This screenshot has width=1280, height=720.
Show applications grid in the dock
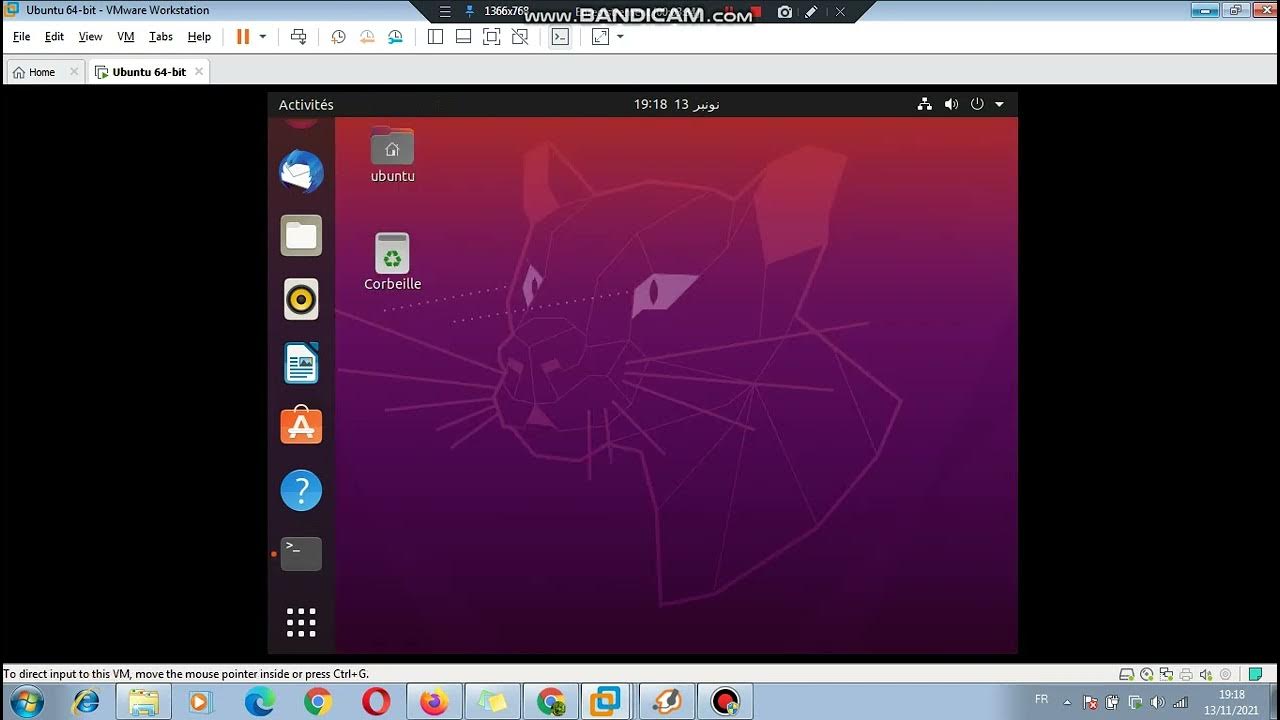click(301, 622)
